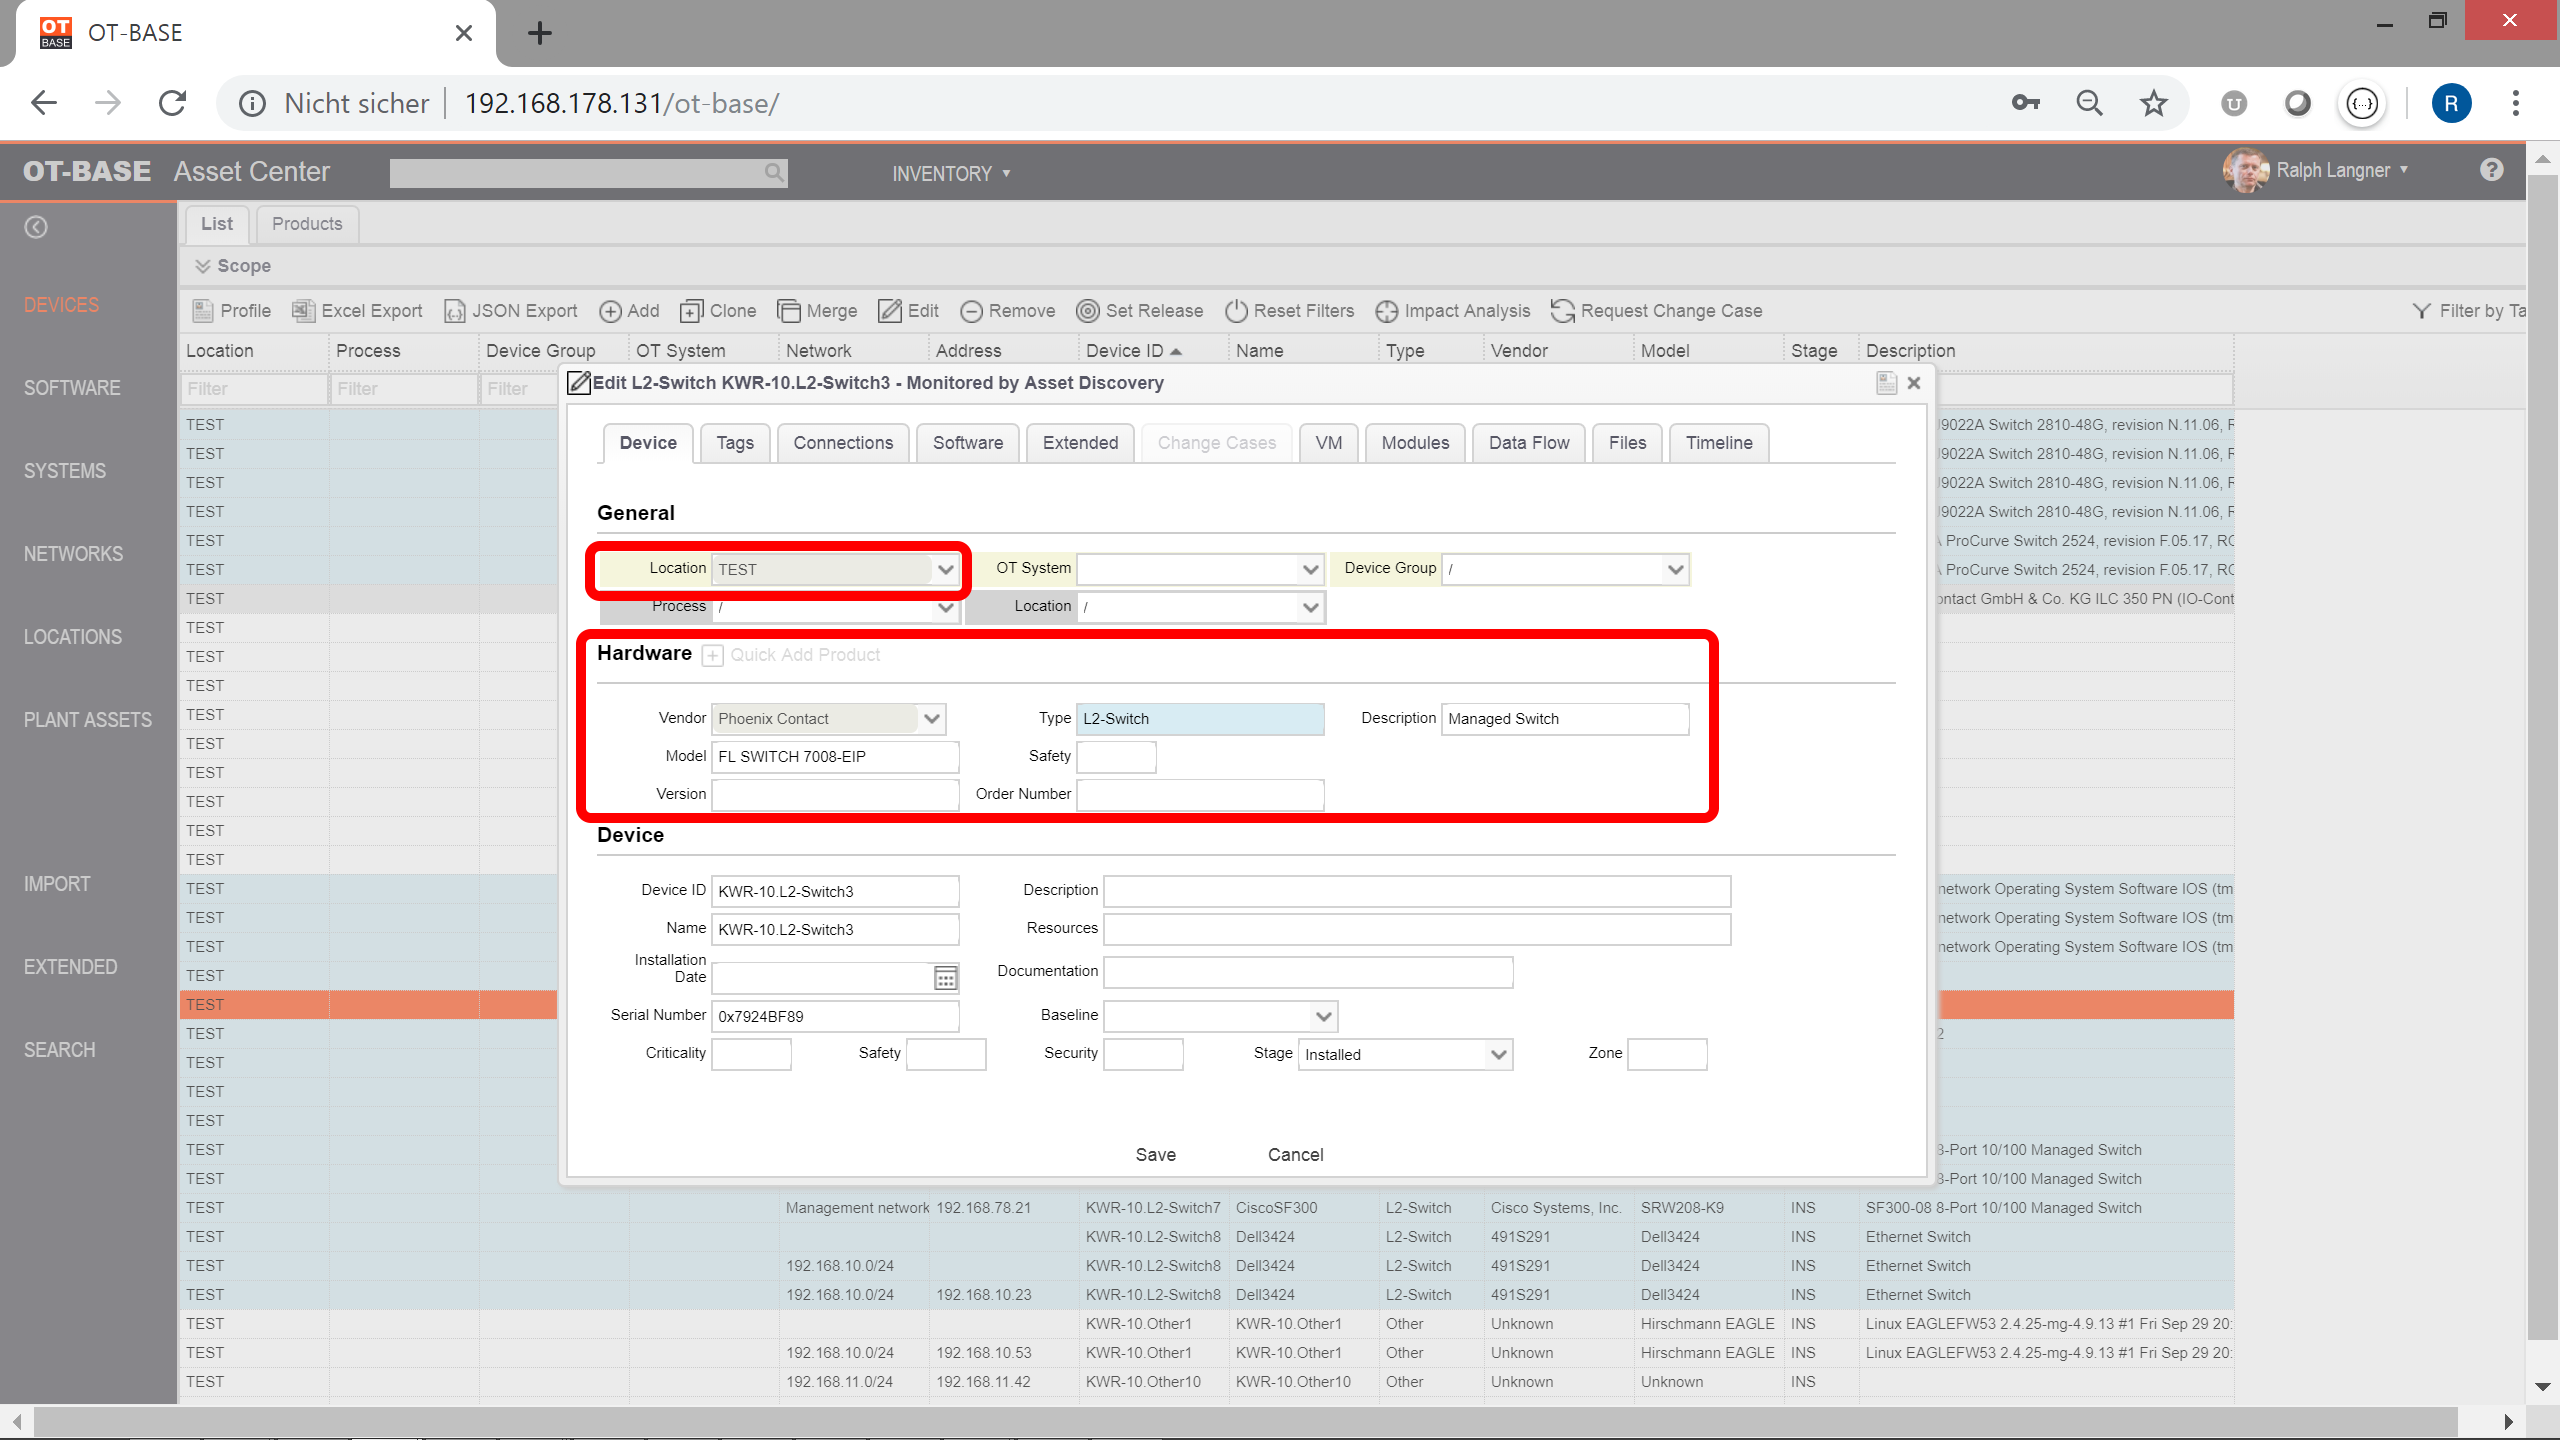Switch to the Modules tab
The width and height of the screenshot is (2560, 1440).
click(x=1415, y=443)
